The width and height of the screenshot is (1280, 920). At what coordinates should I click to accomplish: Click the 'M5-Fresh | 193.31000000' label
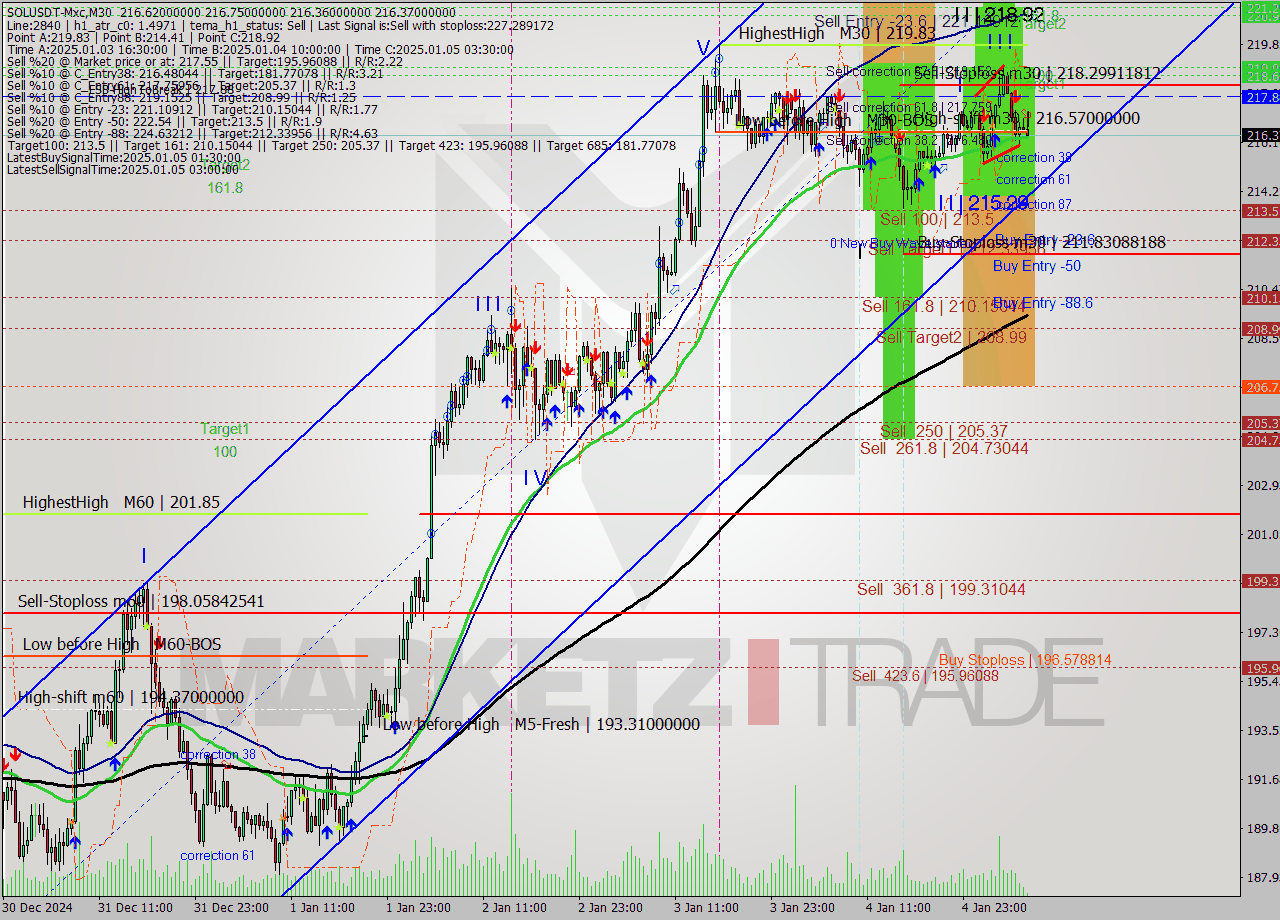tap(607, 723)
